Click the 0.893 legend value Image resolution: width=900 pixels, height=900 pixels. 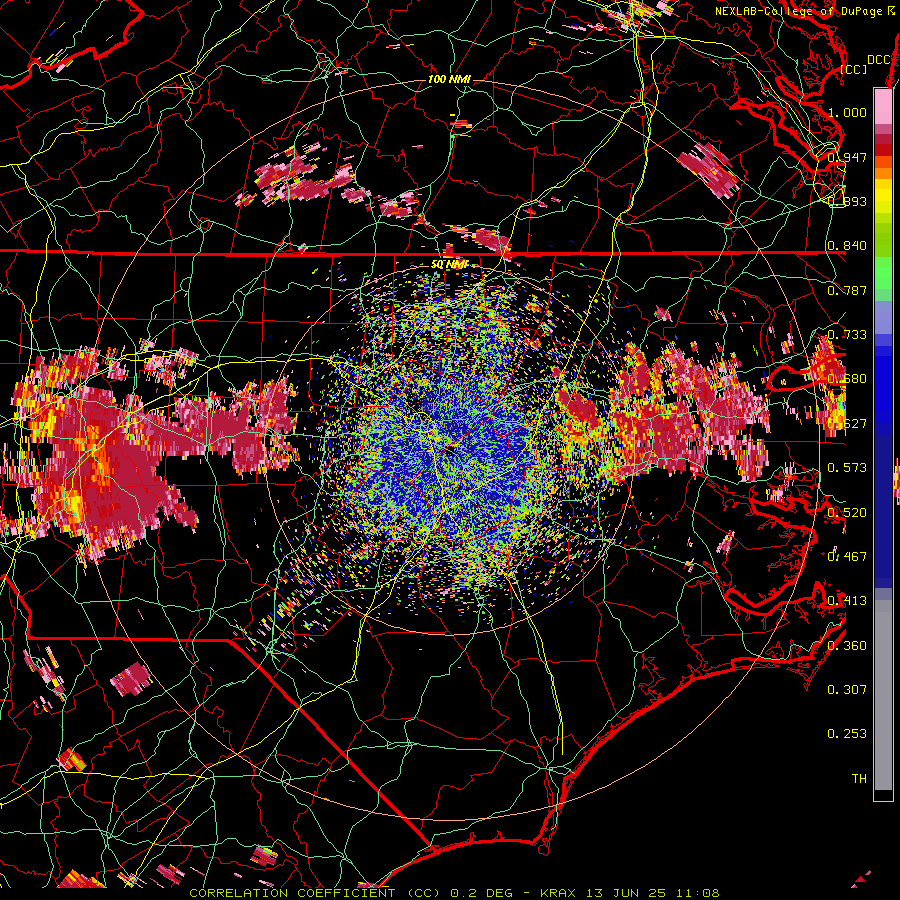pyautogui.click(x=847, y=201)
